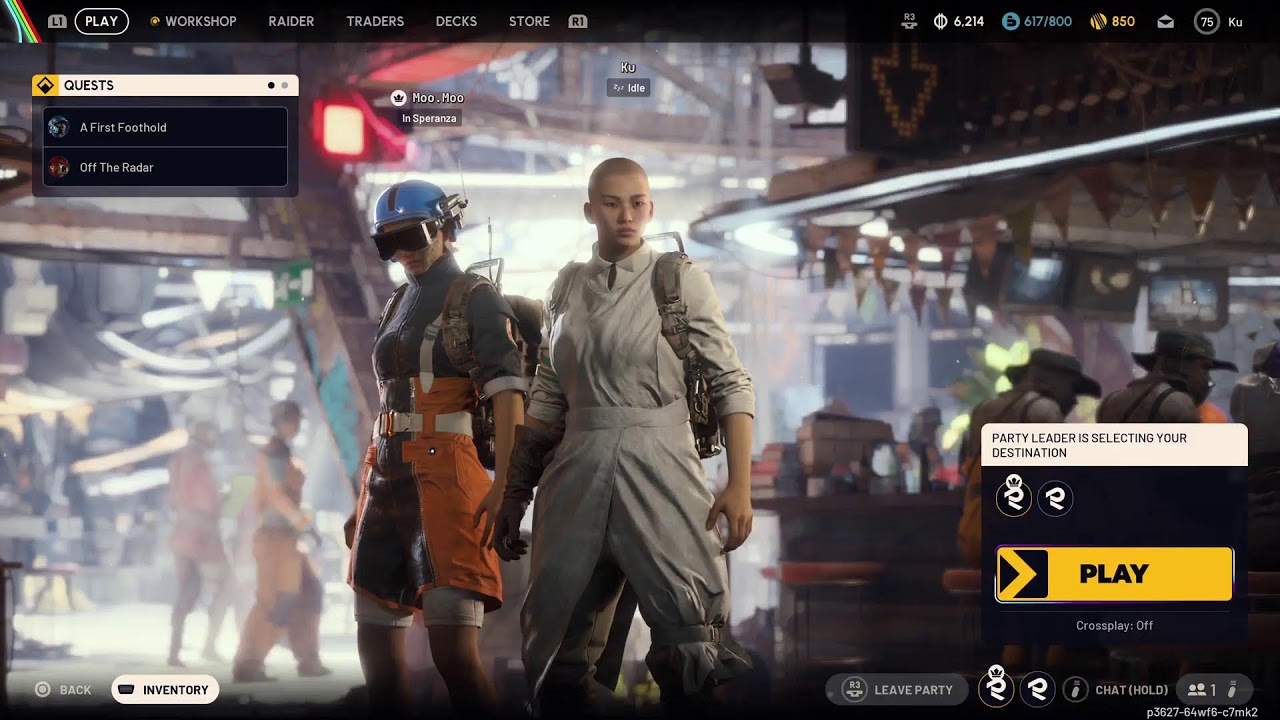Screen dimensions: 1280x720
Task: Open the A First Foothold quest
Action: click(166, 127)
